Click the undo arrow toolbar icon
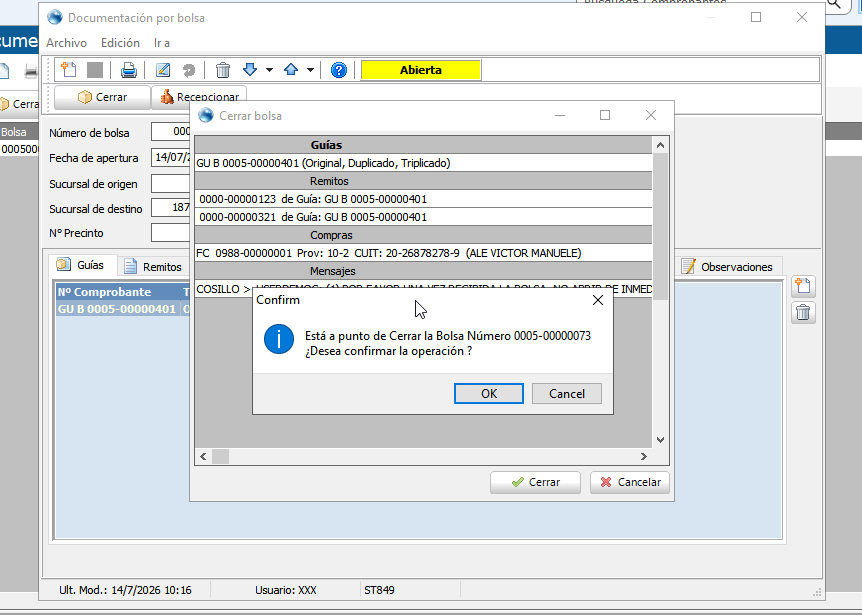862x615 pixels. [x=189, y=70]
